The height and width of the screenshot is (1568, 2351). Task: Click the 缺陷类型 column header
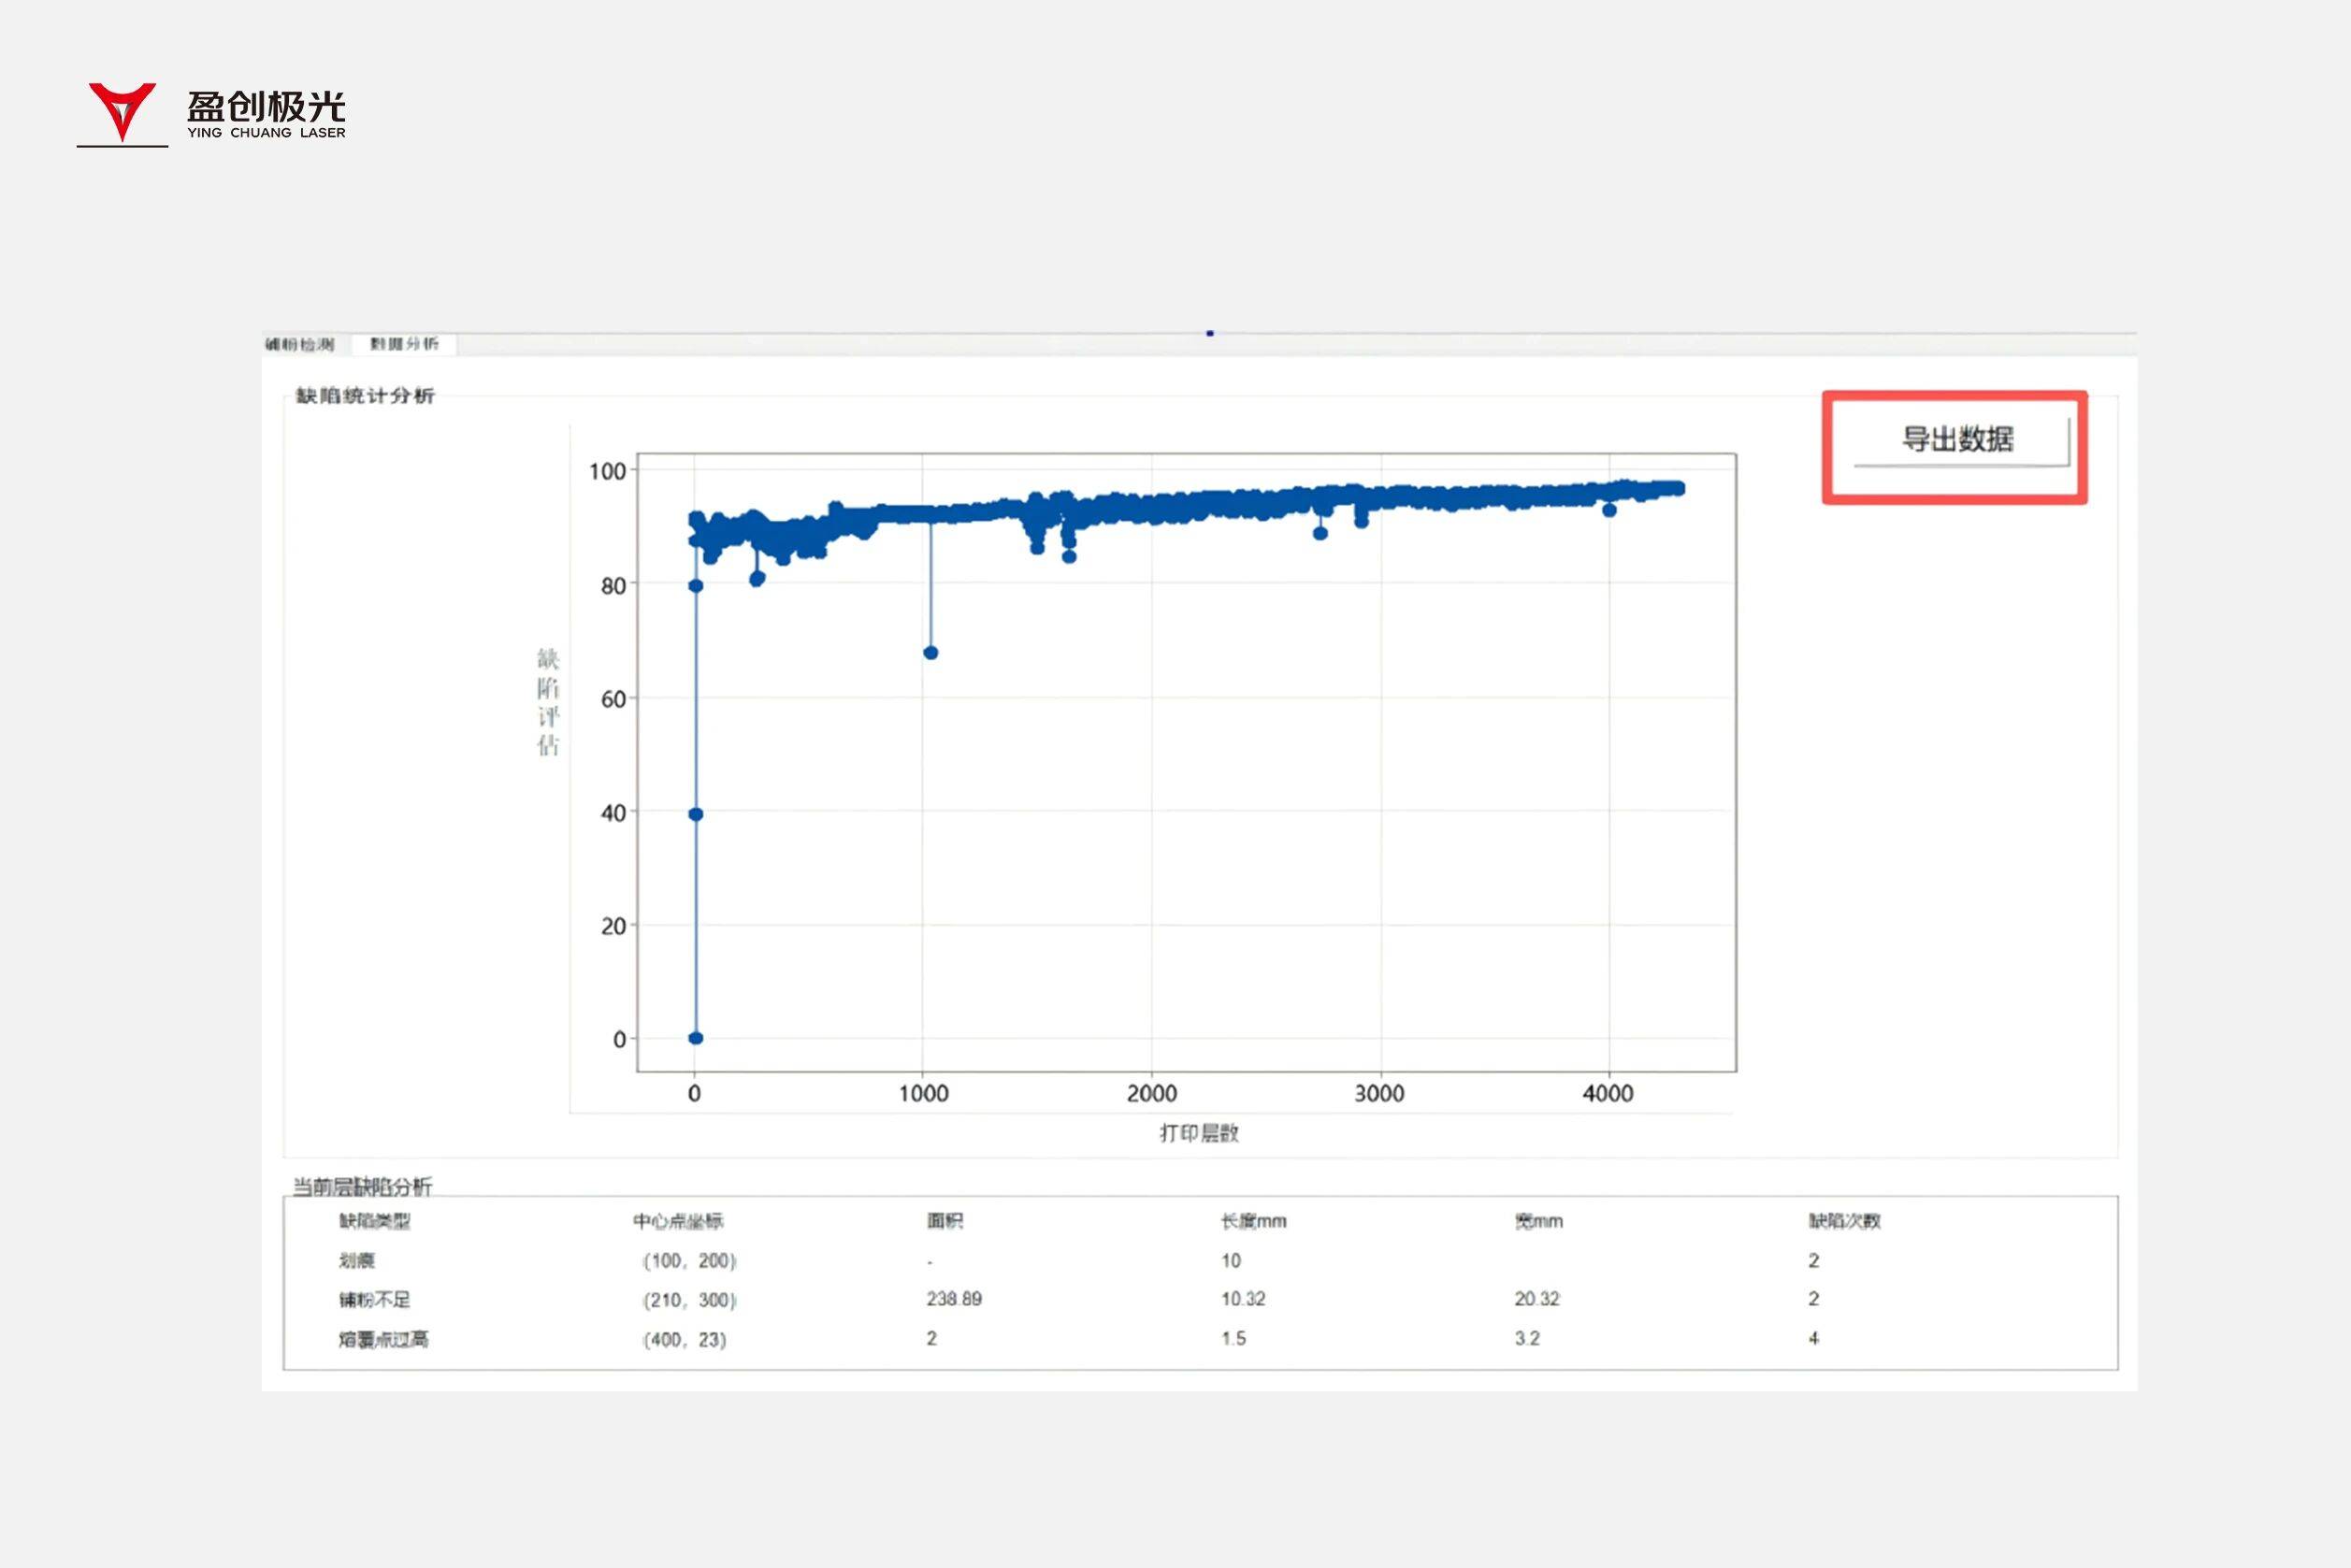[374, 1221]
